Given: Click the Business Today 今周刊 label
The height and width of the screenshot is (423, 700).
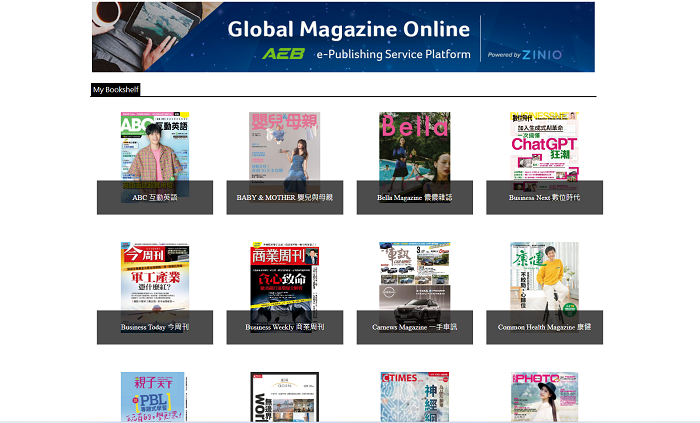Looking at the screenshot, I should point(154,327).
